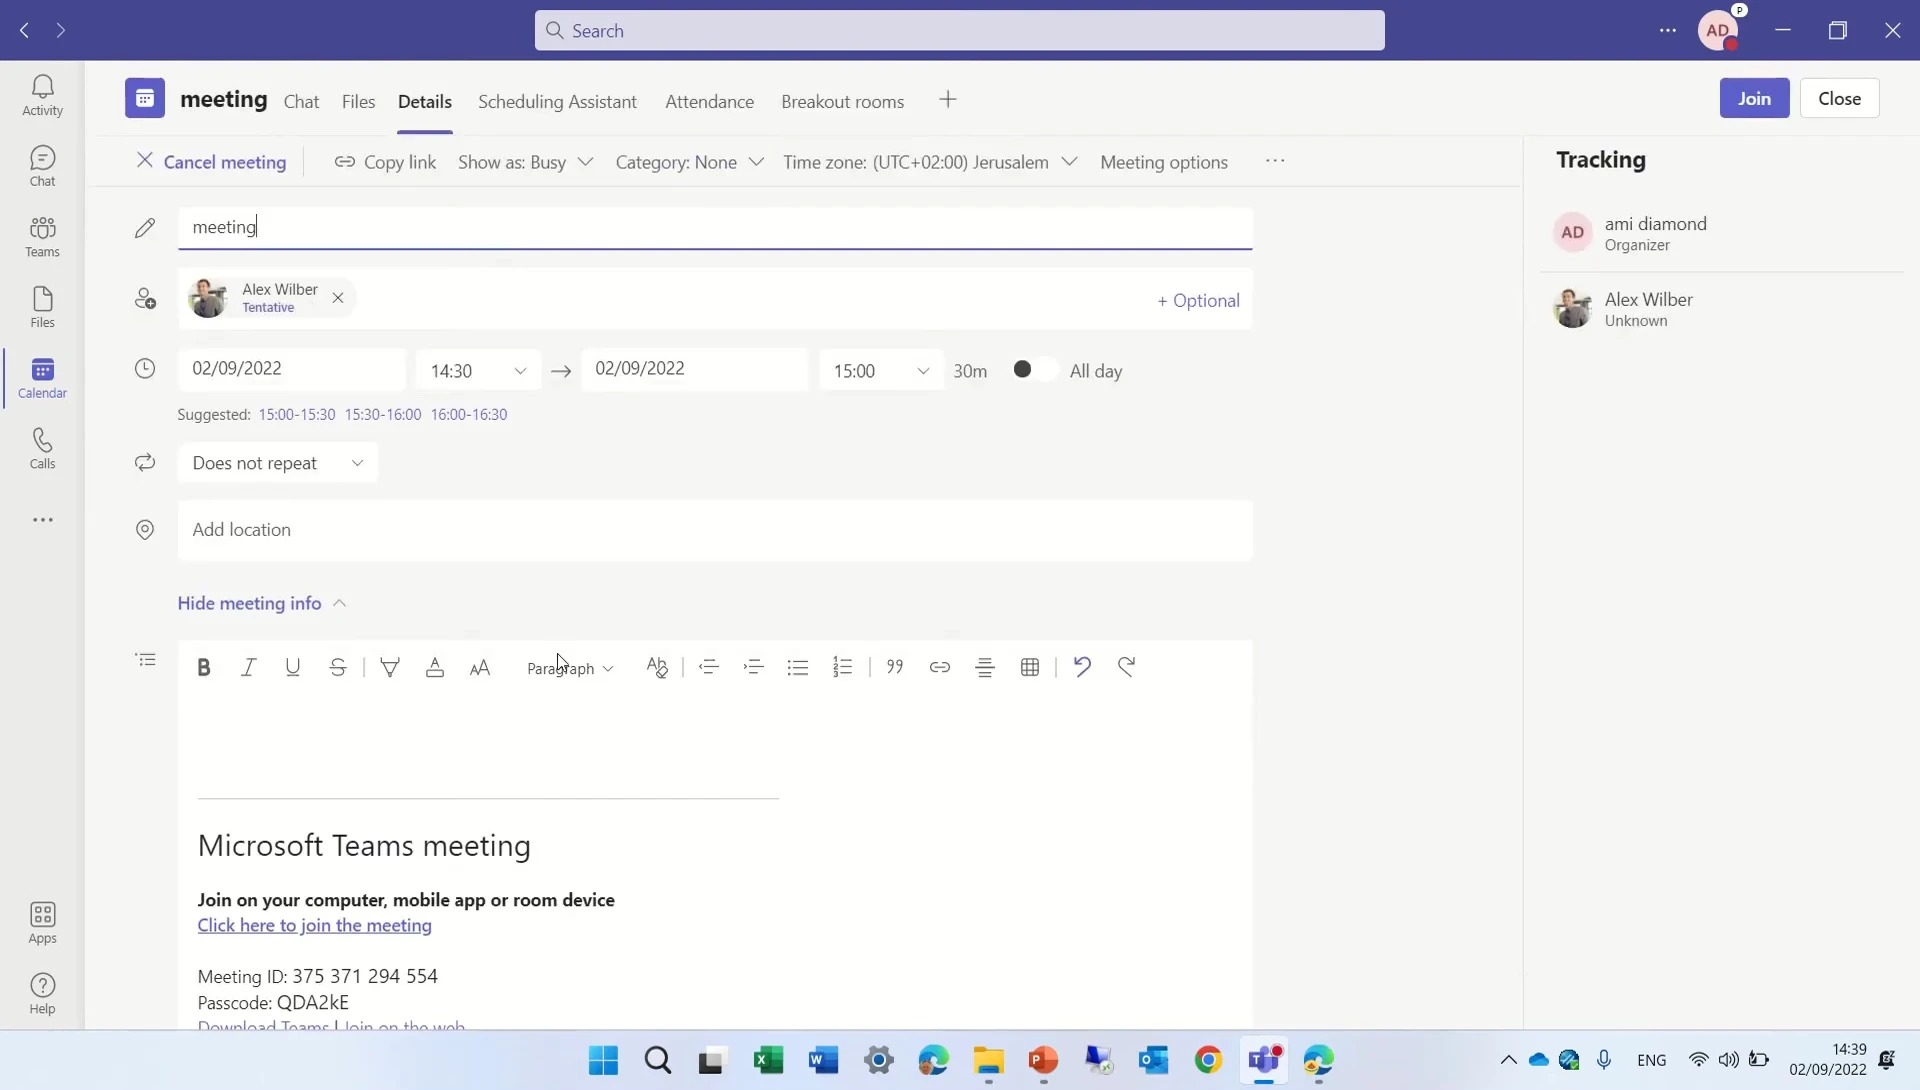
Task: Open the Attendance tab
Action: tap(709, 102)
